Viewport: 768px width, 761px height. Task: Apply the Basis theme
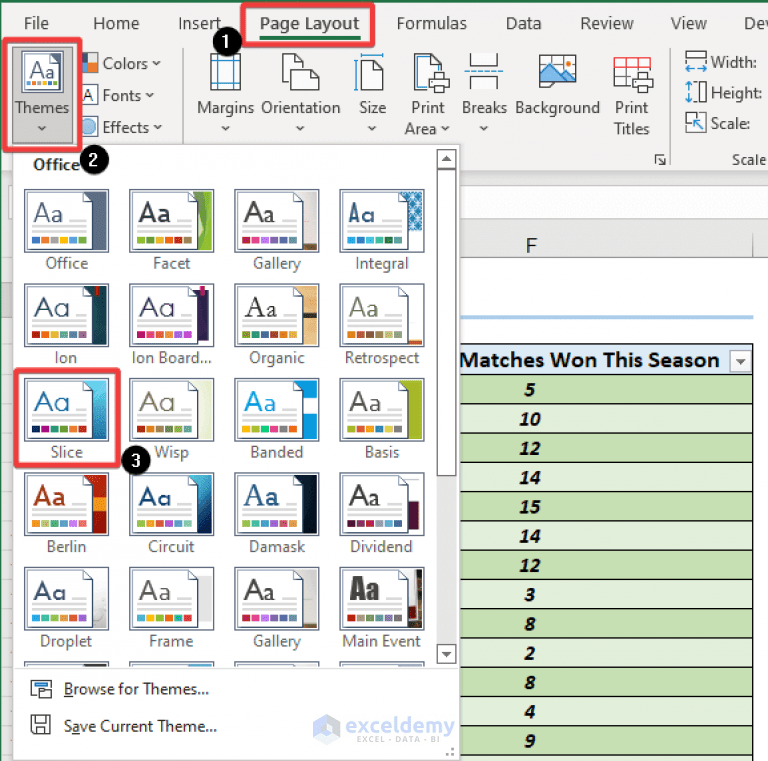[382, 419]
